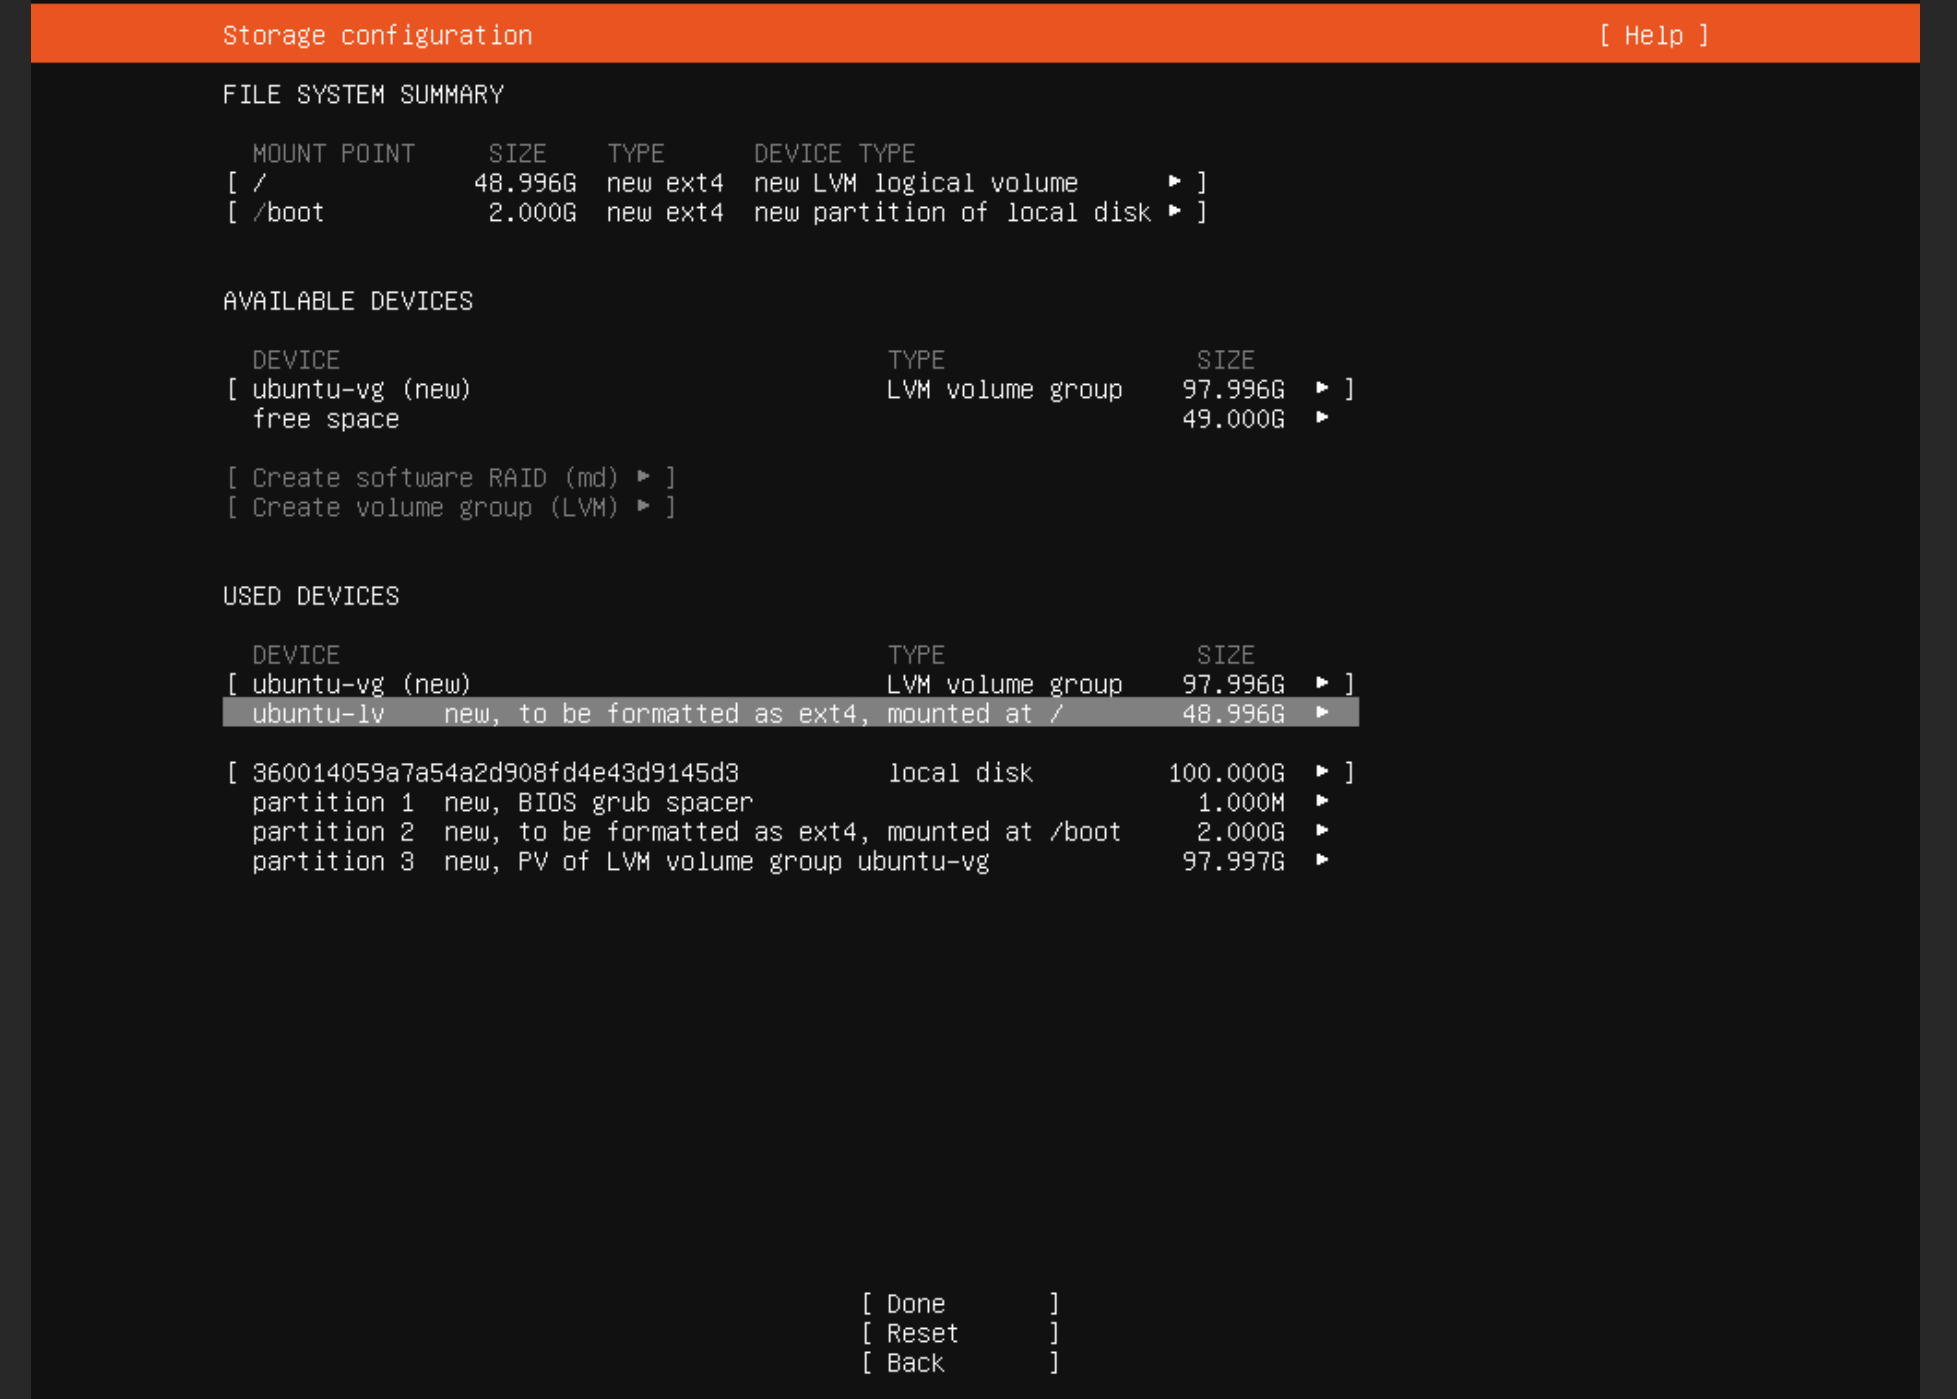Screen dimensions: 1957x1399
Task: Open the arrow for ubuntu-lv logical volume
Action: point(1323,714)
